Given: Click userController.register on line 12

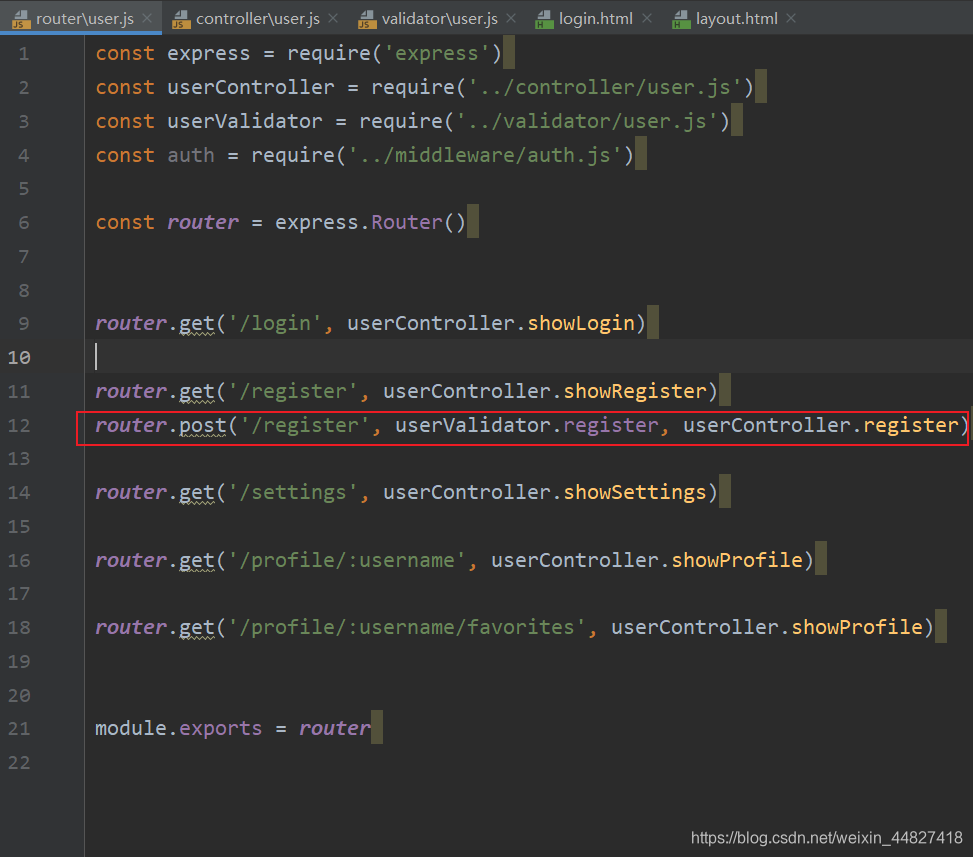Looking at the screenshot, I should click(820, 426).
